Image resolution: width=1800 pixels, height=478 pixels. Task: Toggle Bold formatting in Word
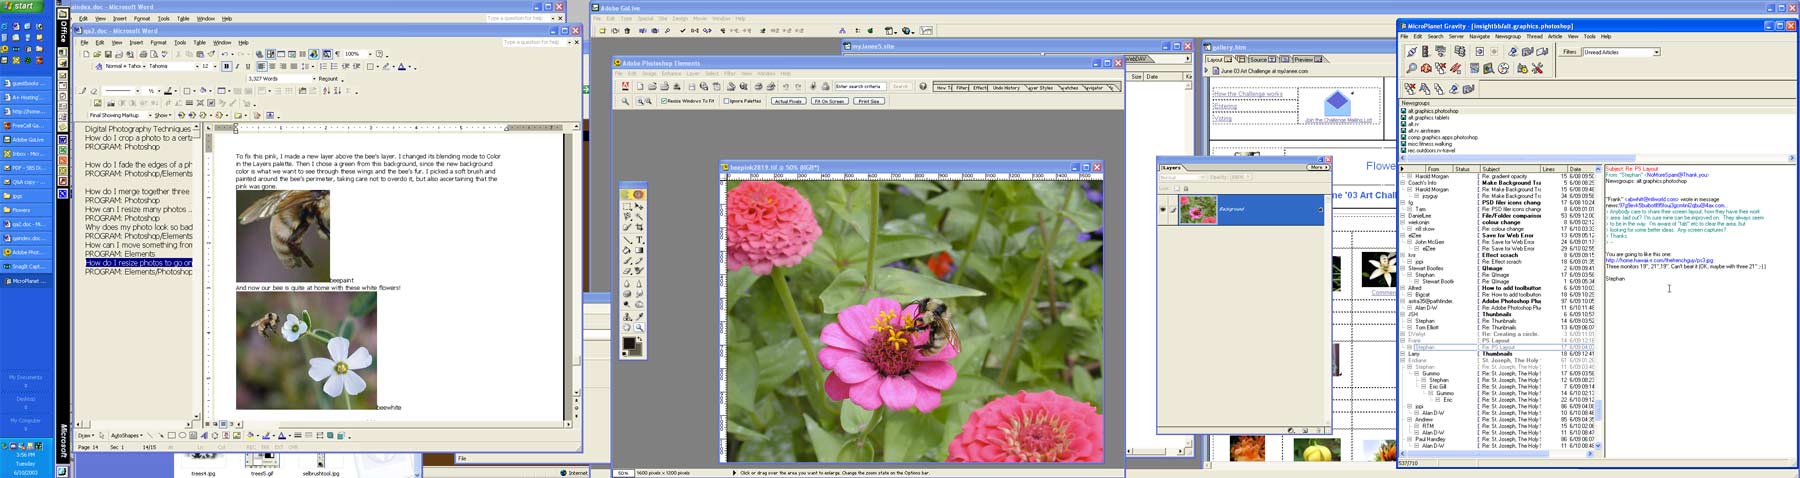[x=227, y=66]
